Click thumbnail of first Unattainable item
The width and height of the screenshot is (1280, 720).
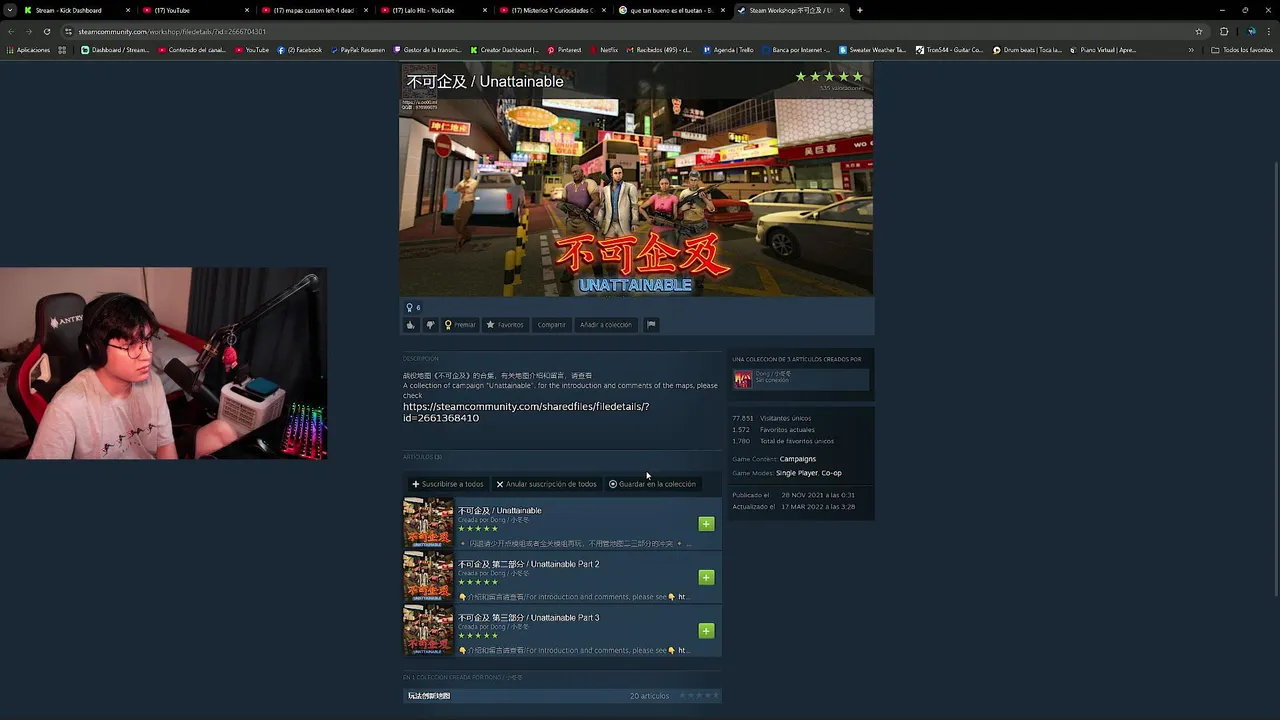click(428, 523)
